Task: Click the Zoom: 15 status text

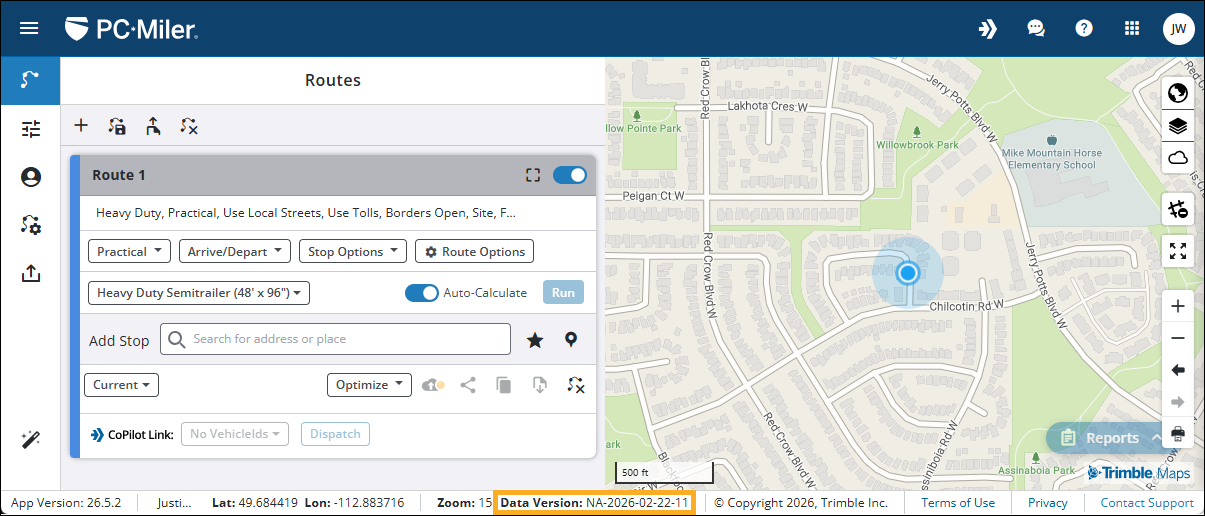Action: [x=465, y=503]
